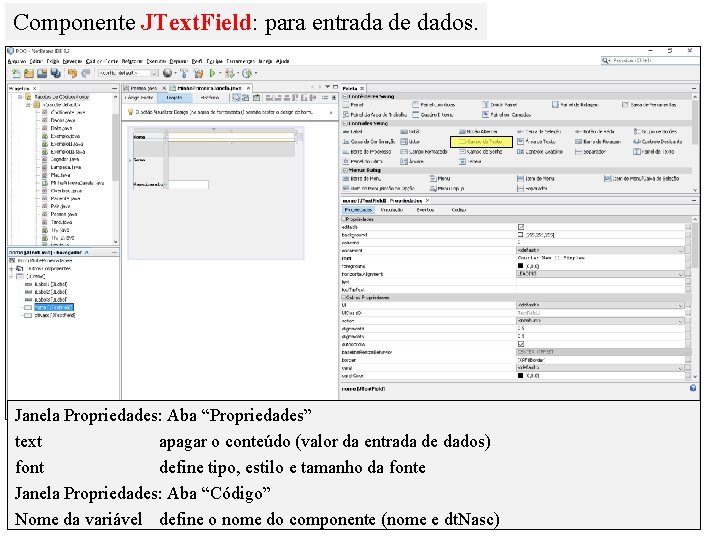
Task: Switch to the Código tab in Properties window
Action: tap(459, 210)
